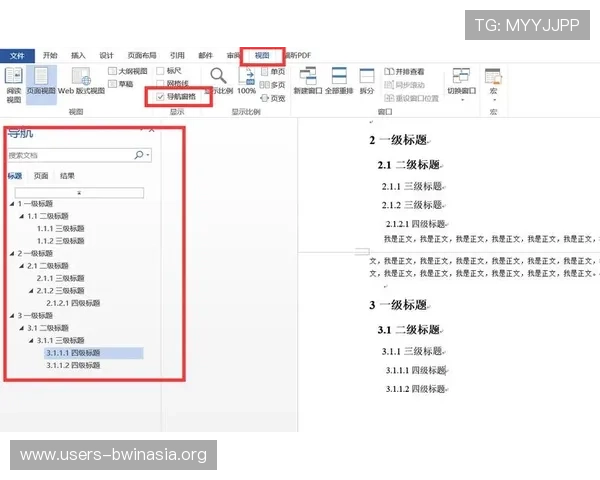600x480 pixels.
Task: Reset zoom with the 100% button
Action: [x=246, y=81]
